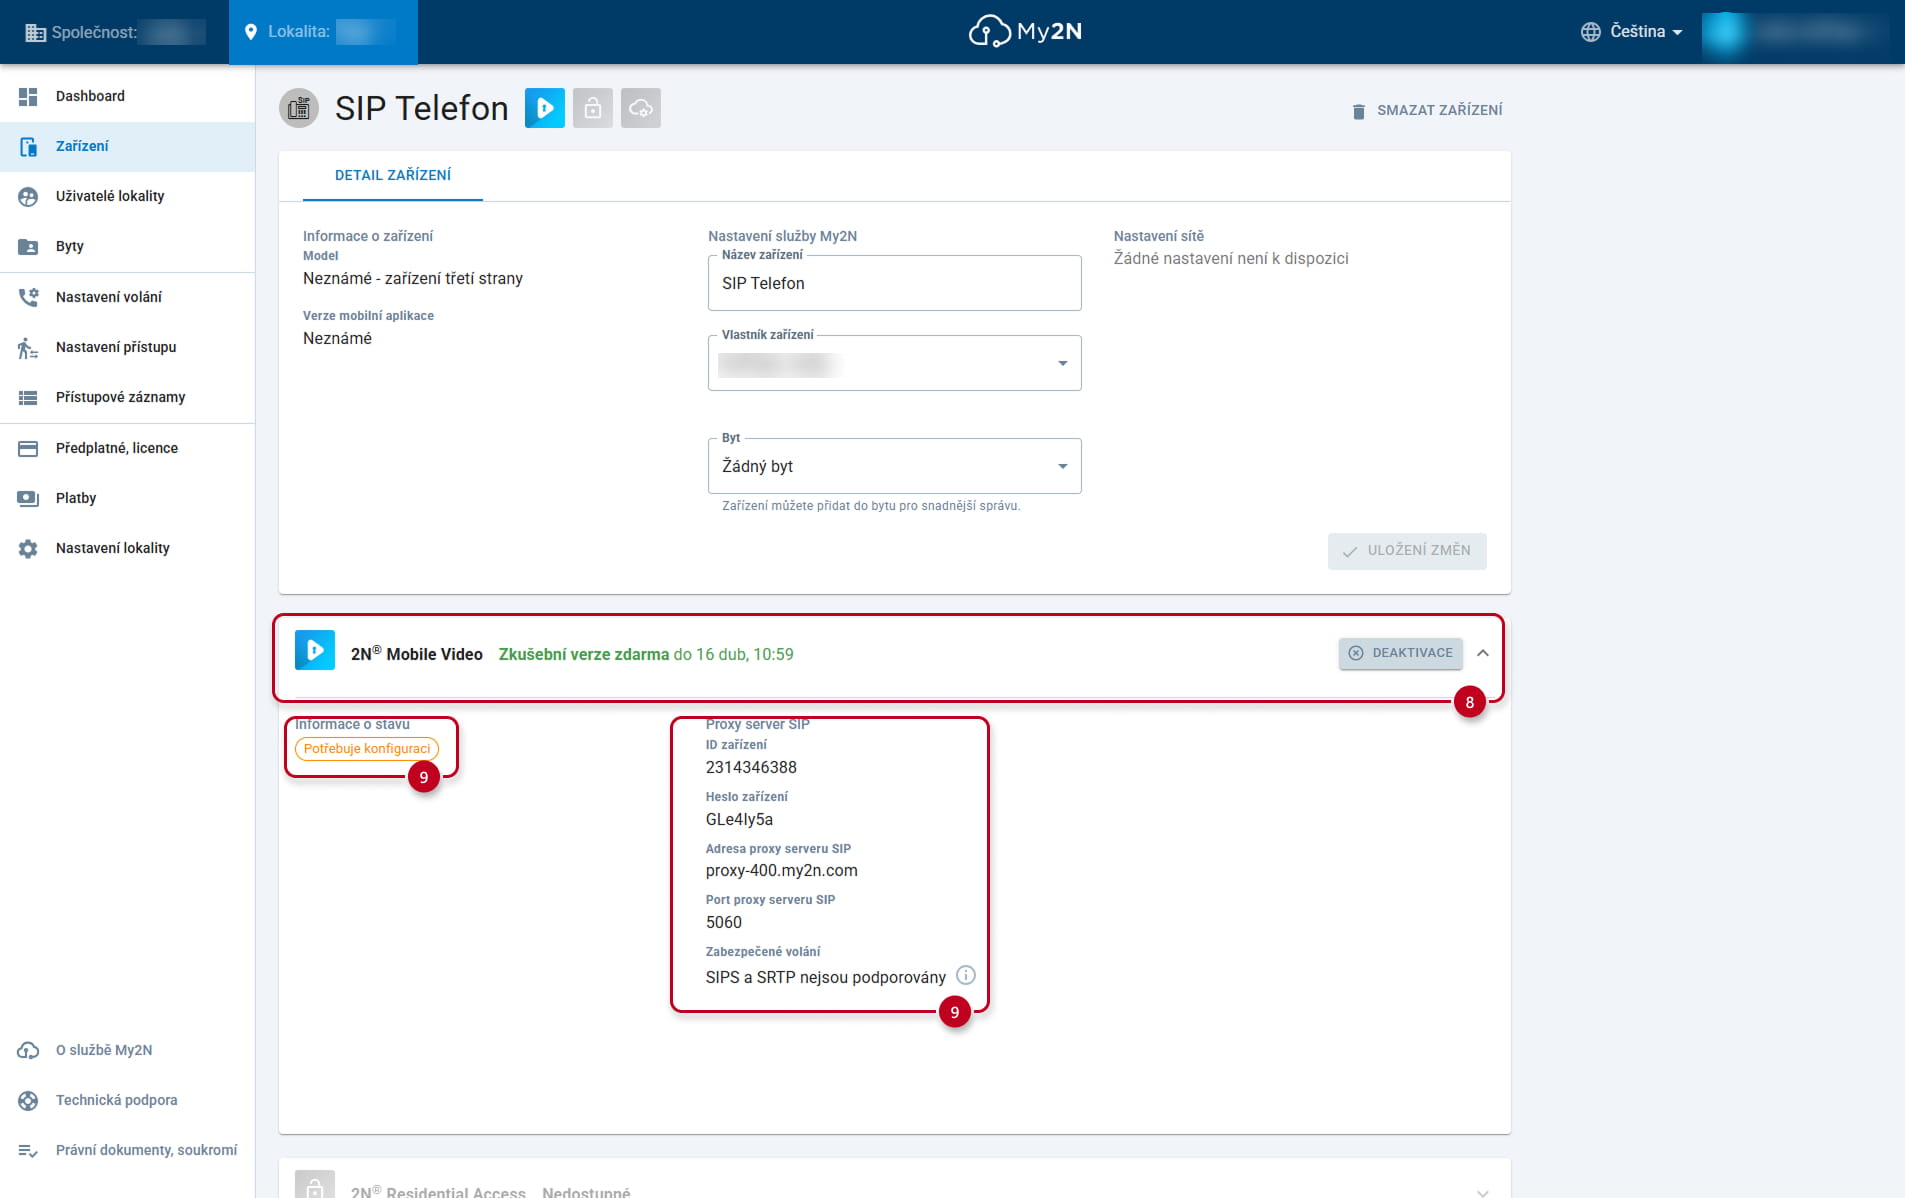The image size is (1905, 1198).
Task: Click the Nastavení přístupu walking-person icon
Action: click(28, 347)
